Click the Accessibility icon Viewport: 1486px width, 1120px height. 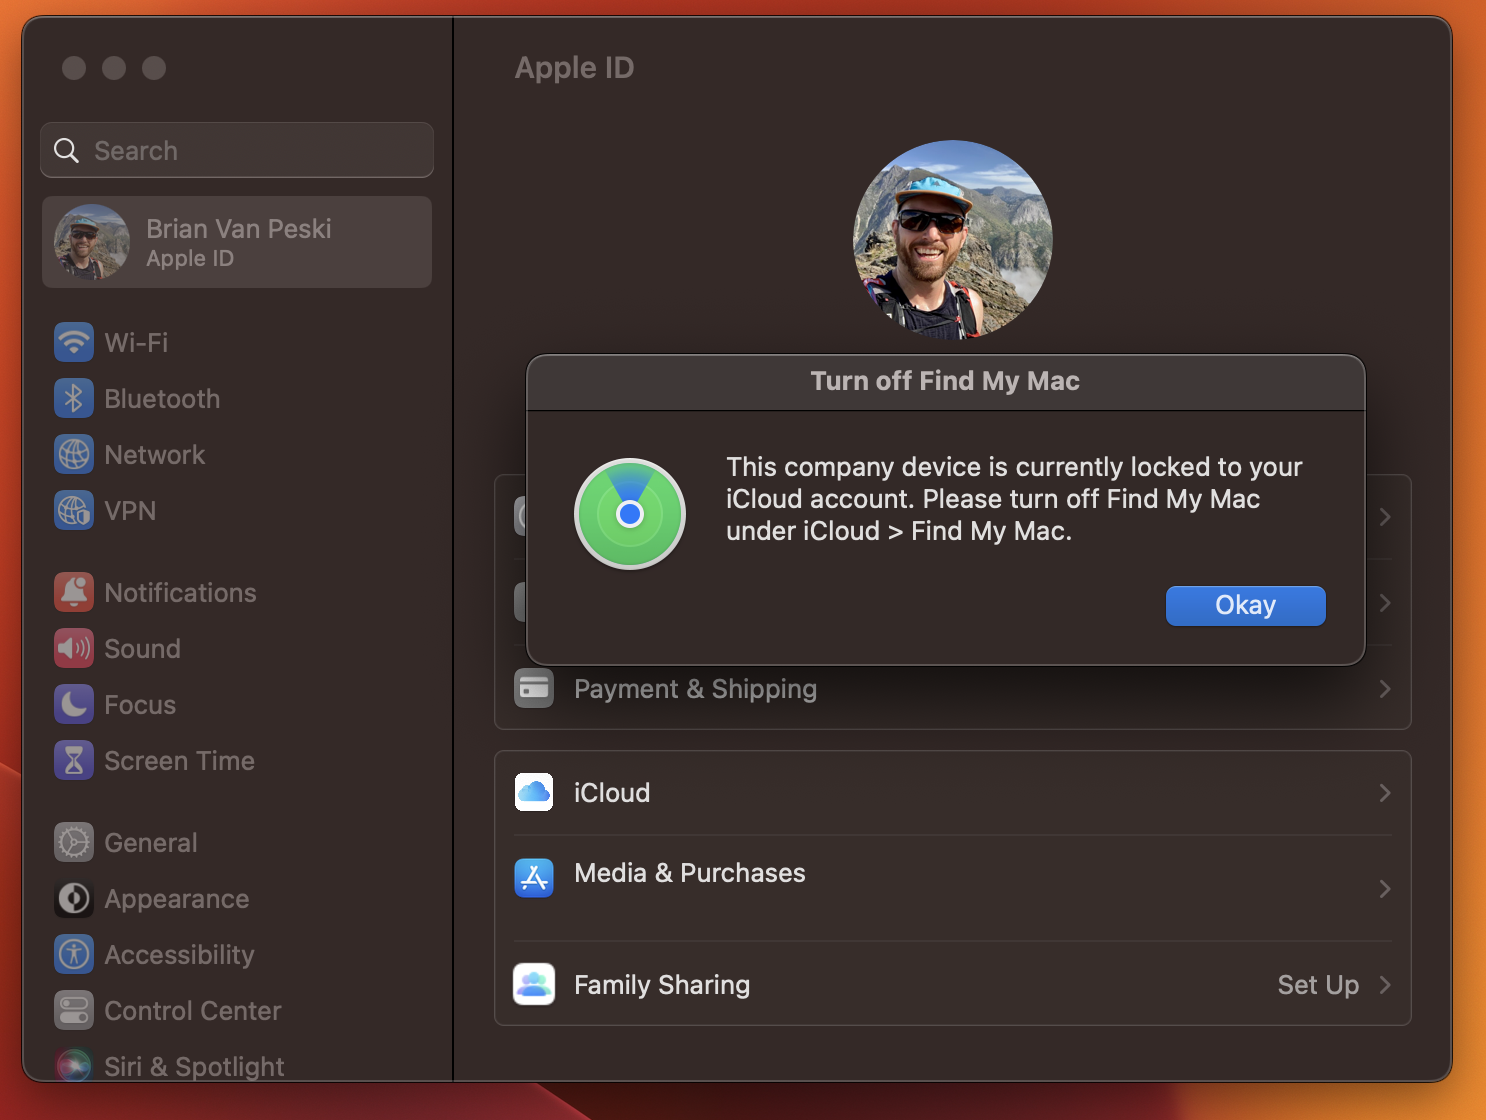point(74,955)
